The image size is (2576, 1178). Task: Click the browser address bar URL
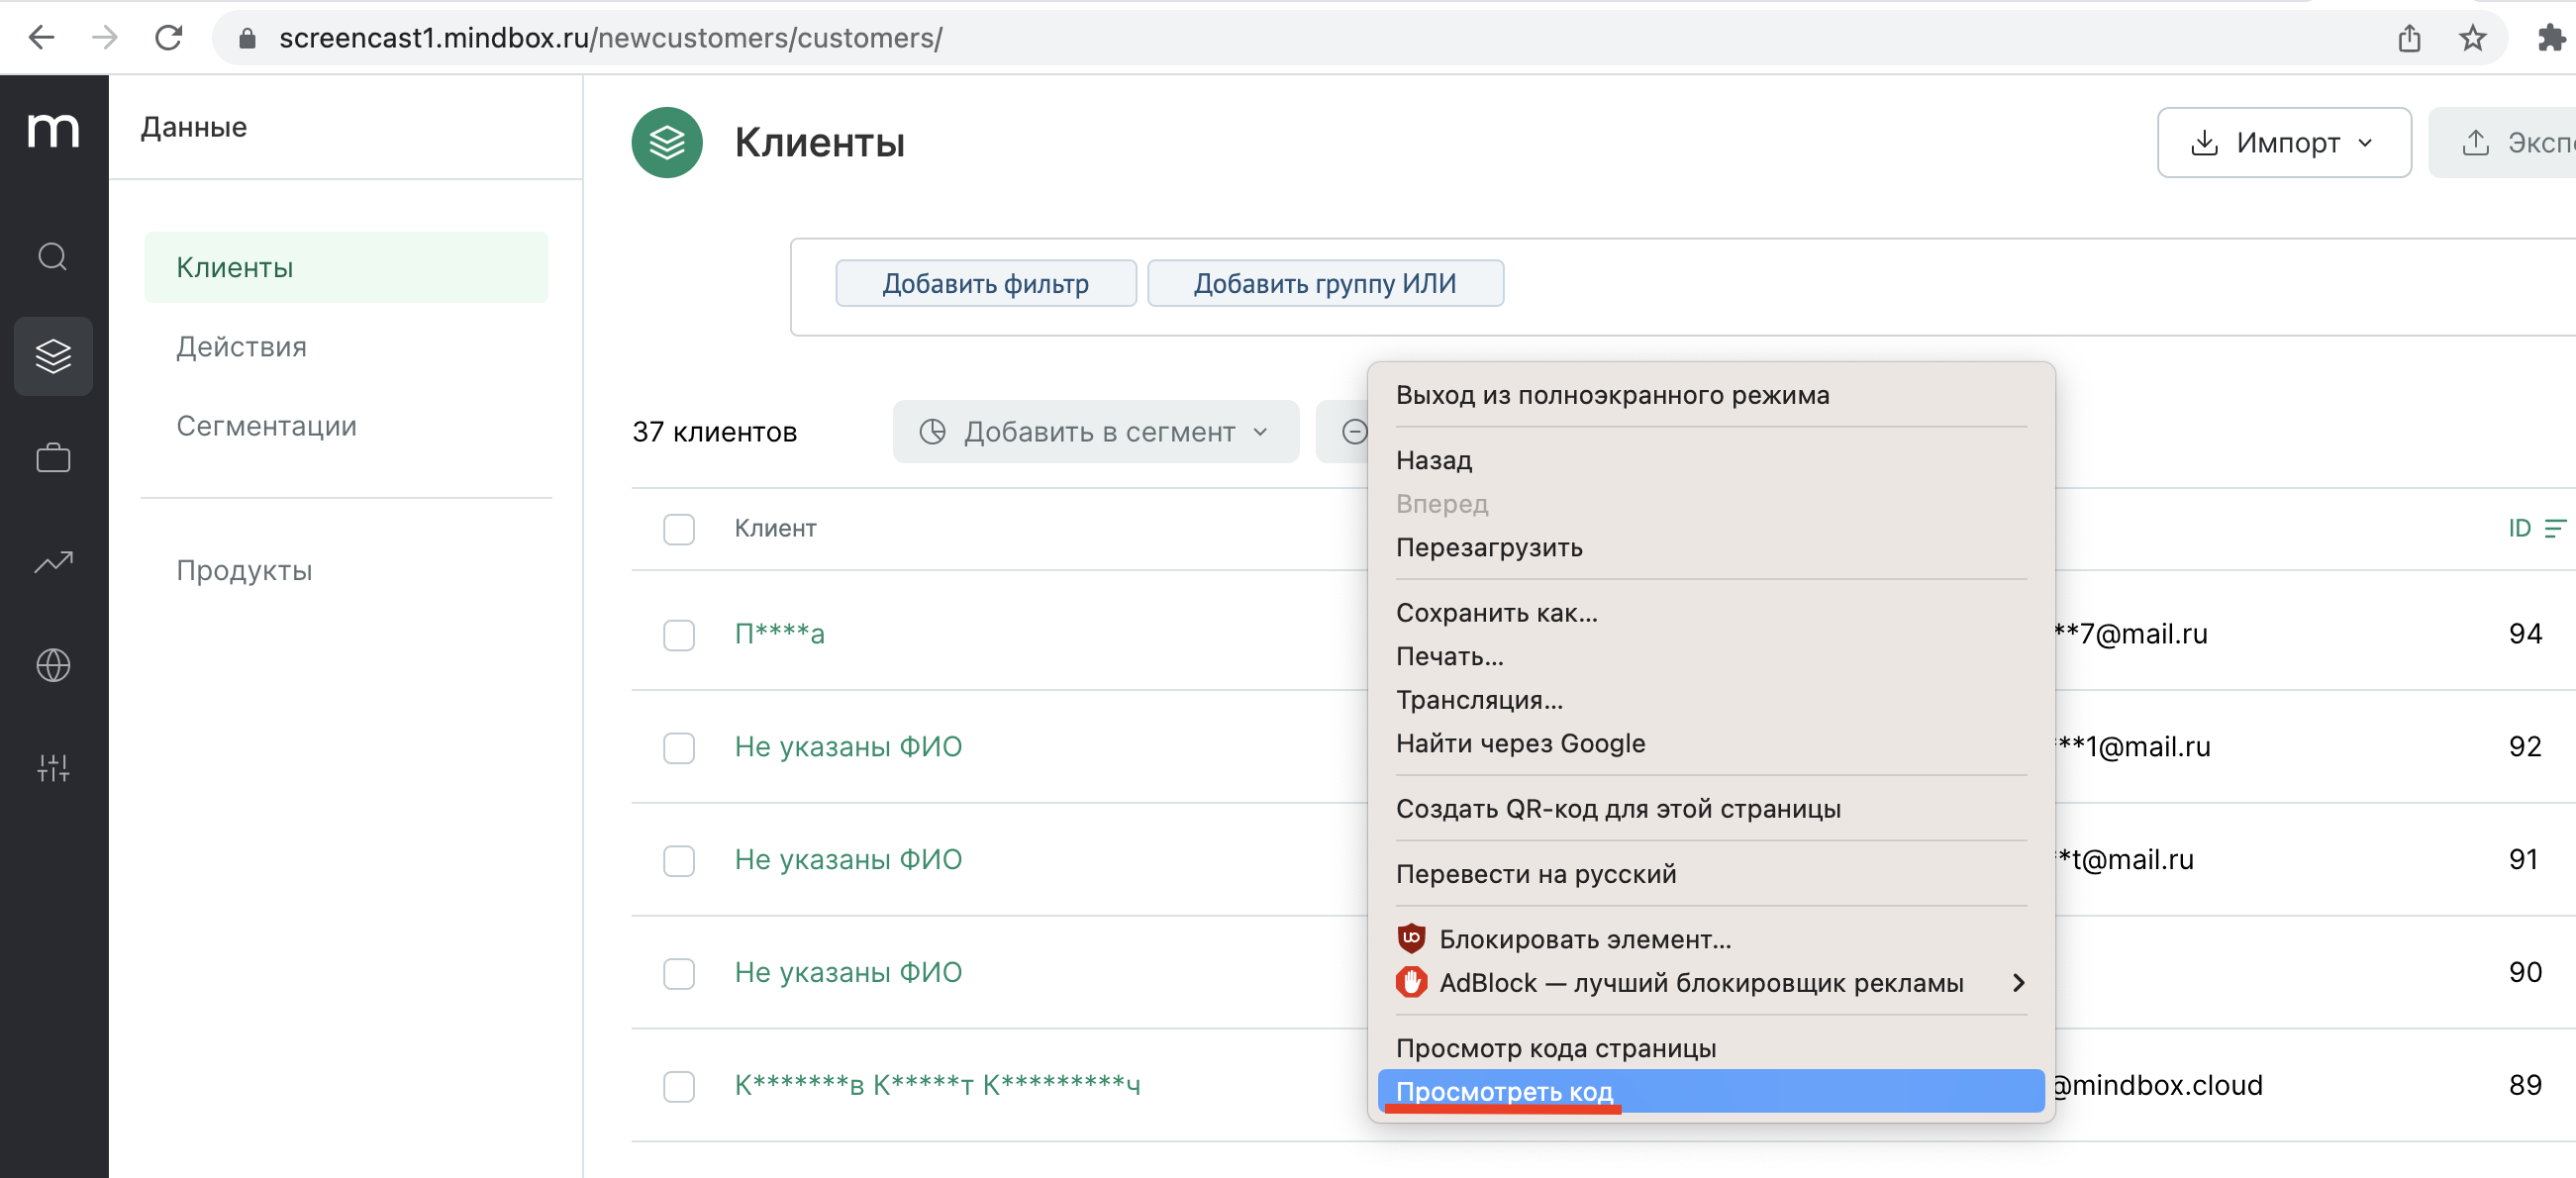610,38
